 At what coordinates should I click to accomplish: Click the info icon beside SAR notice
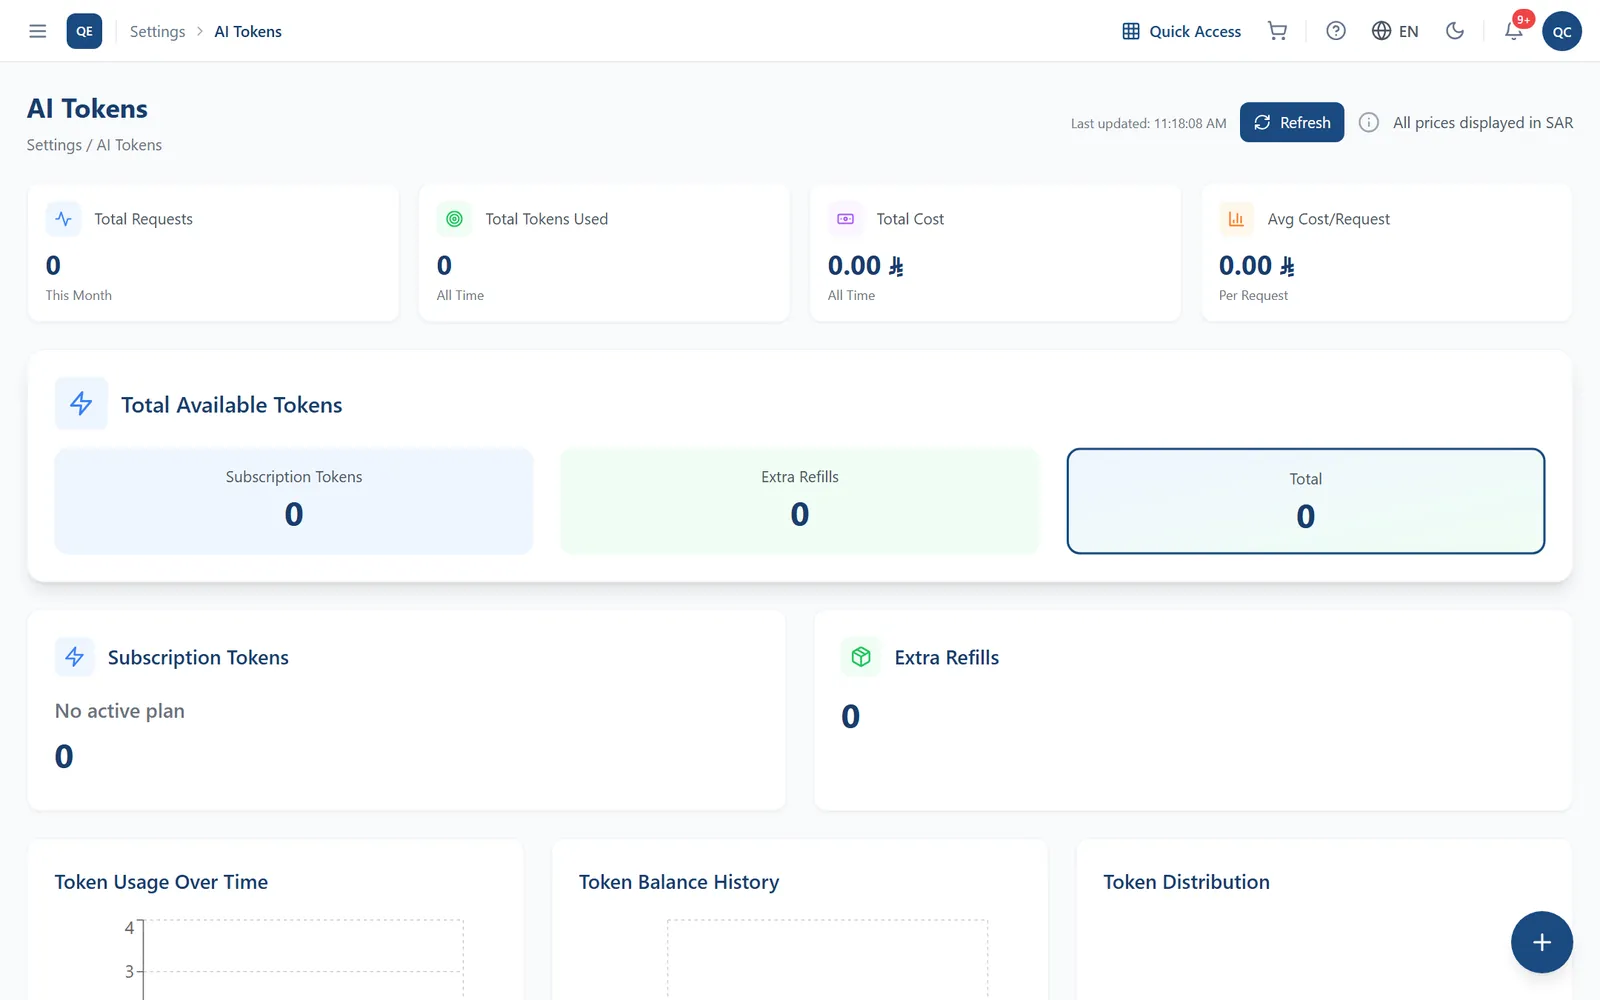(x=1369, y=122)
